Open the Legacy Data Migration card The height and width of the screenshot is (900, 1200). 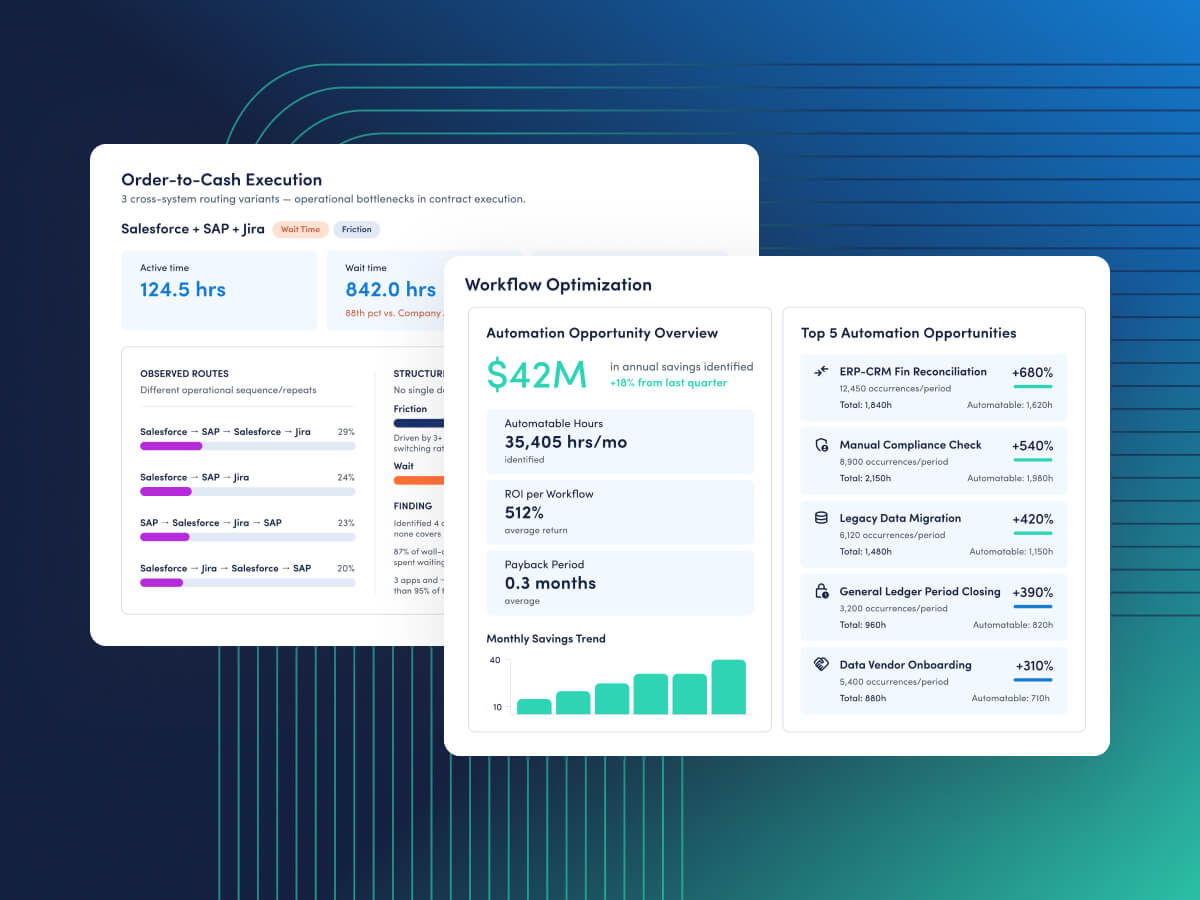pyautogui.click(x=934, y=533)
